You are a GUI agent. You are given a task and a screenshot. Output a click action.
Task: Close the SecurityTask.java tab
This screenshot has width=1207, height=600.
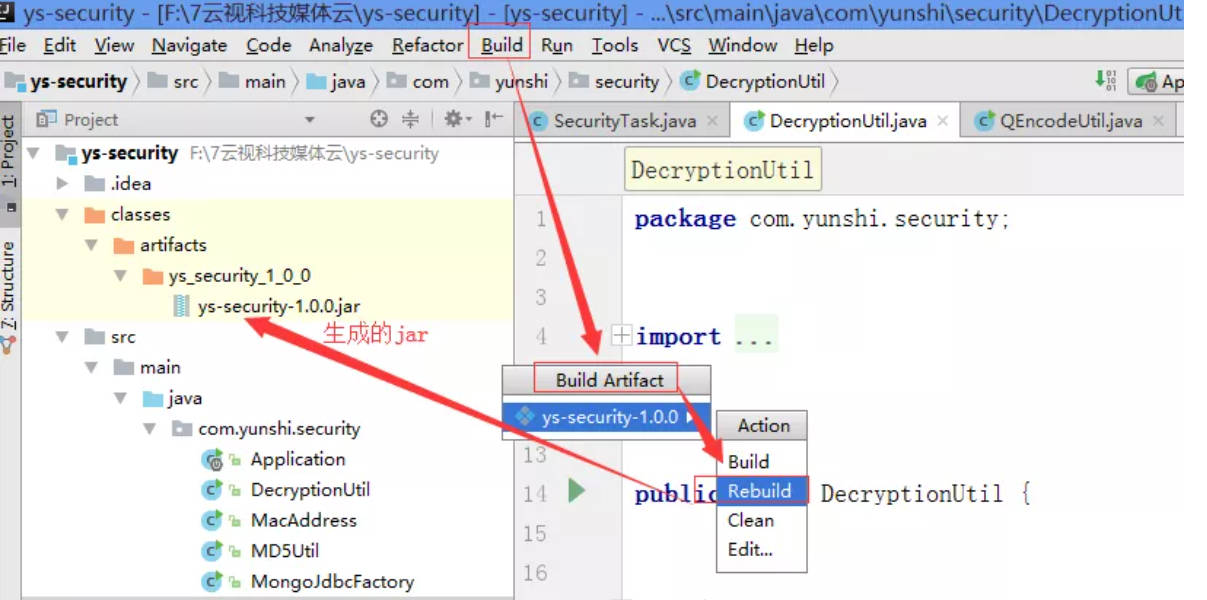(x=712, y=121)
